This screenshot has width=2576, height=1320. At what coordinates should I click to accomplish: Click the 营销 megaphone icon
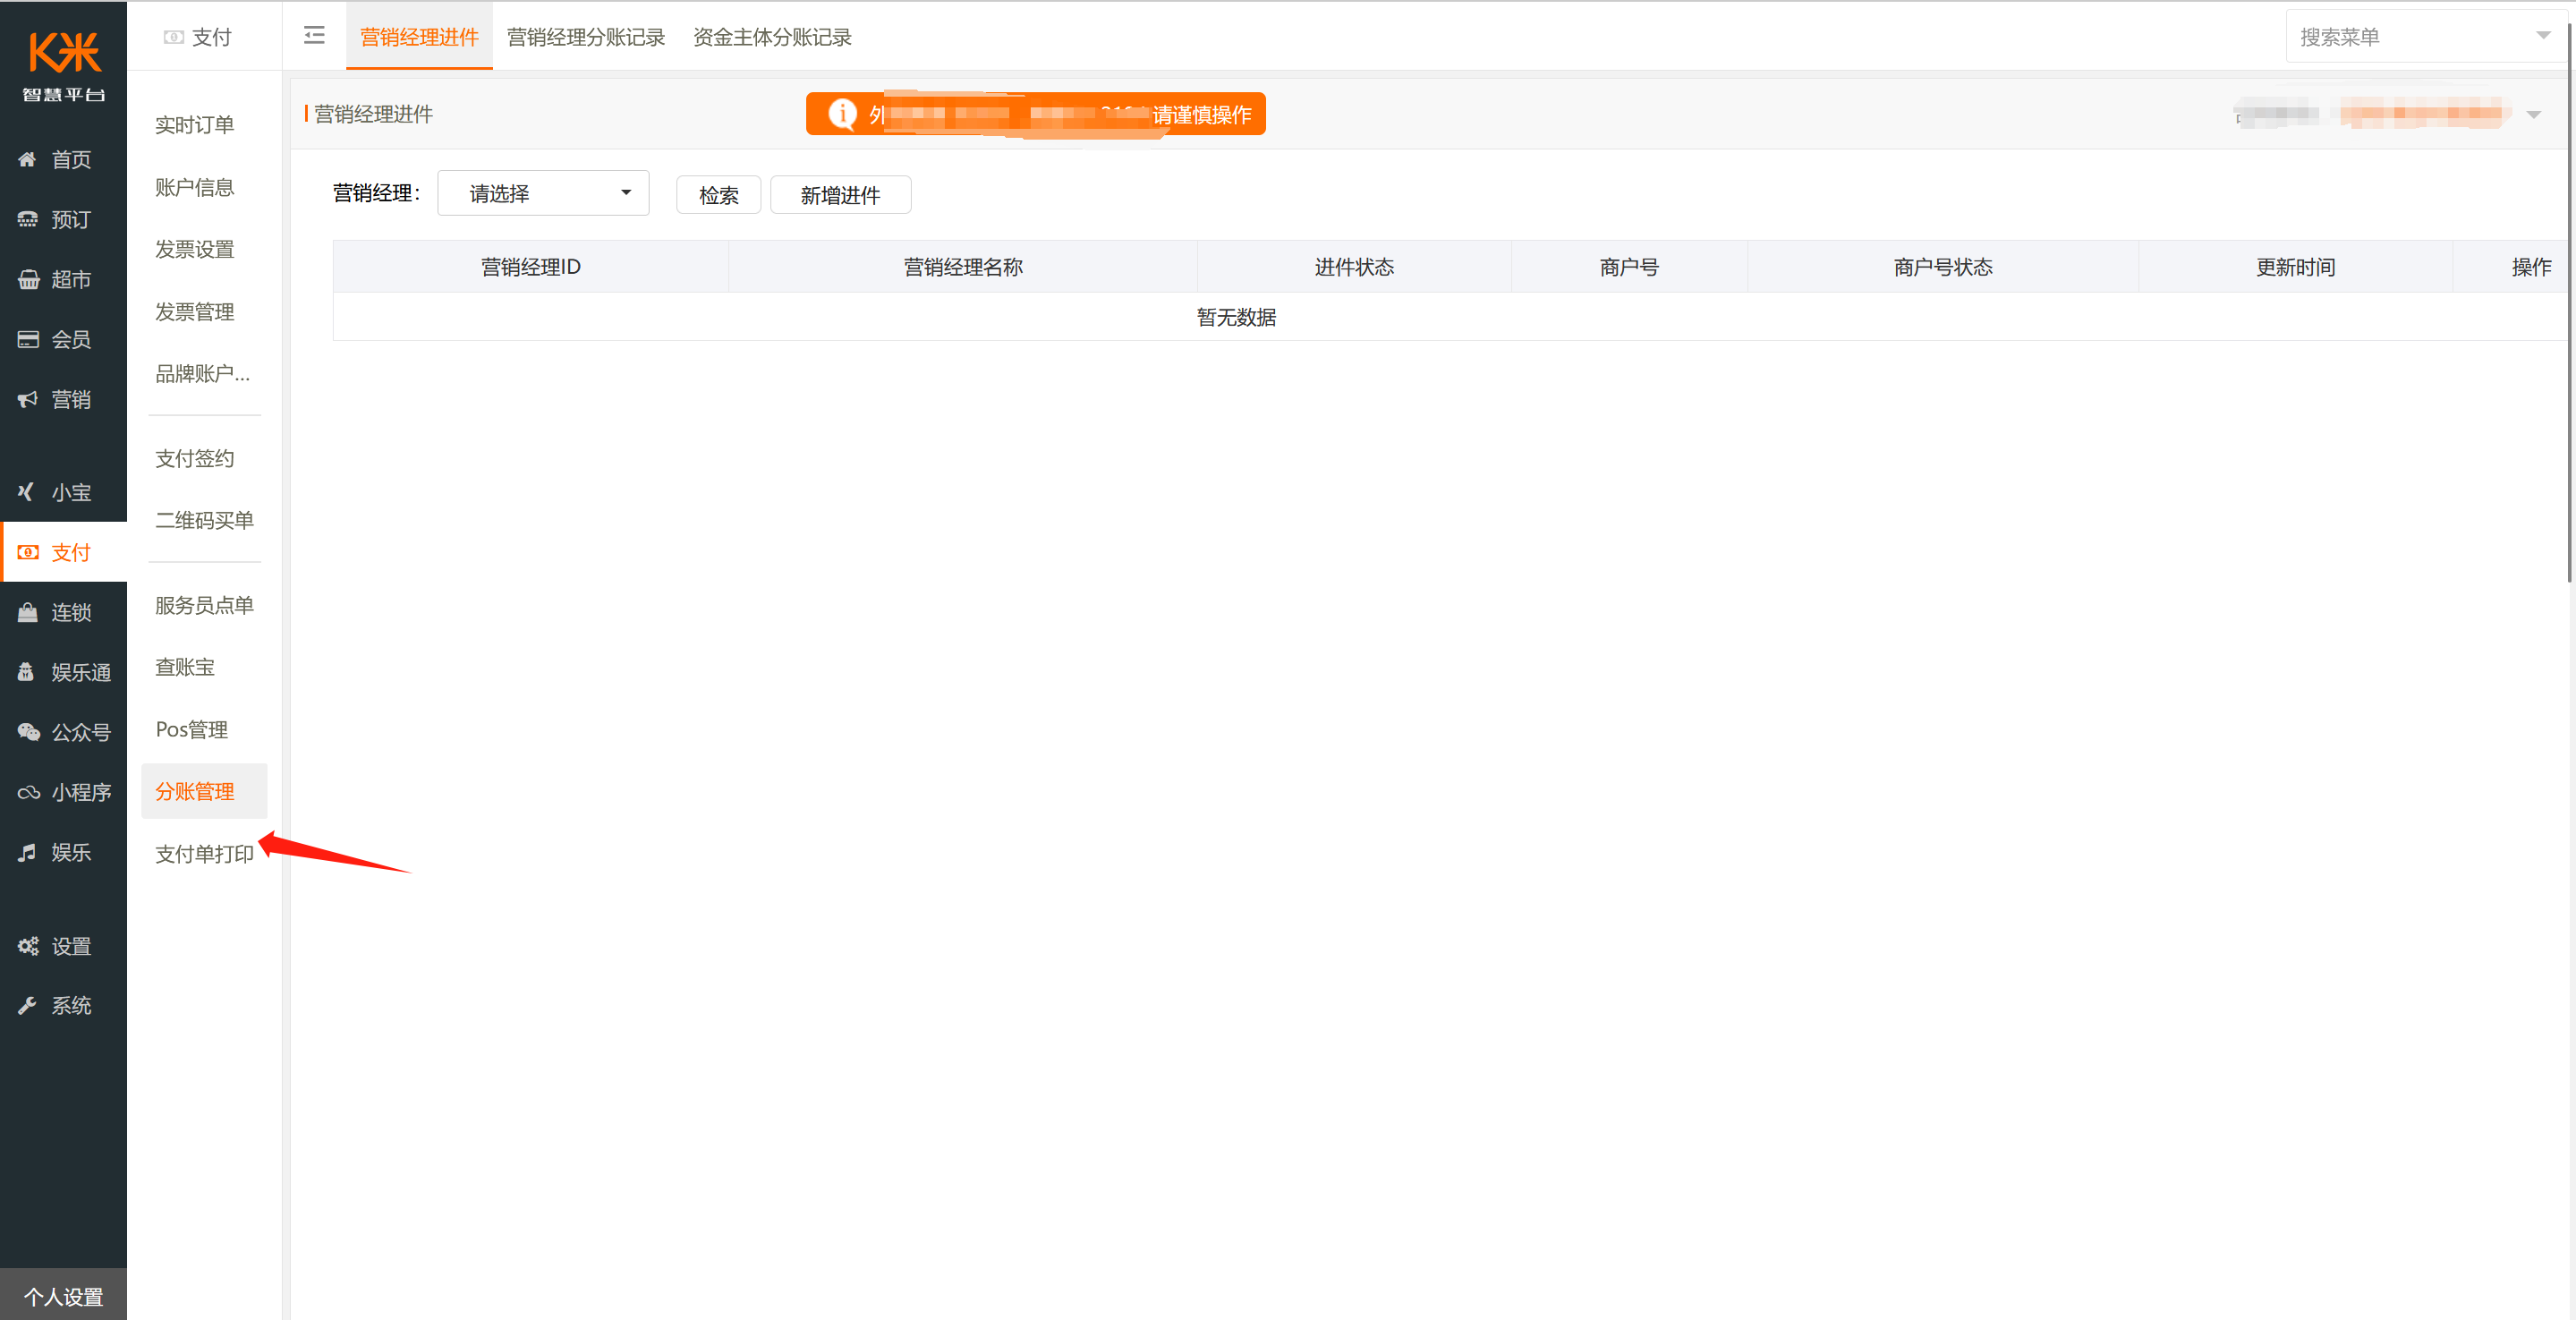click(27, 399)
